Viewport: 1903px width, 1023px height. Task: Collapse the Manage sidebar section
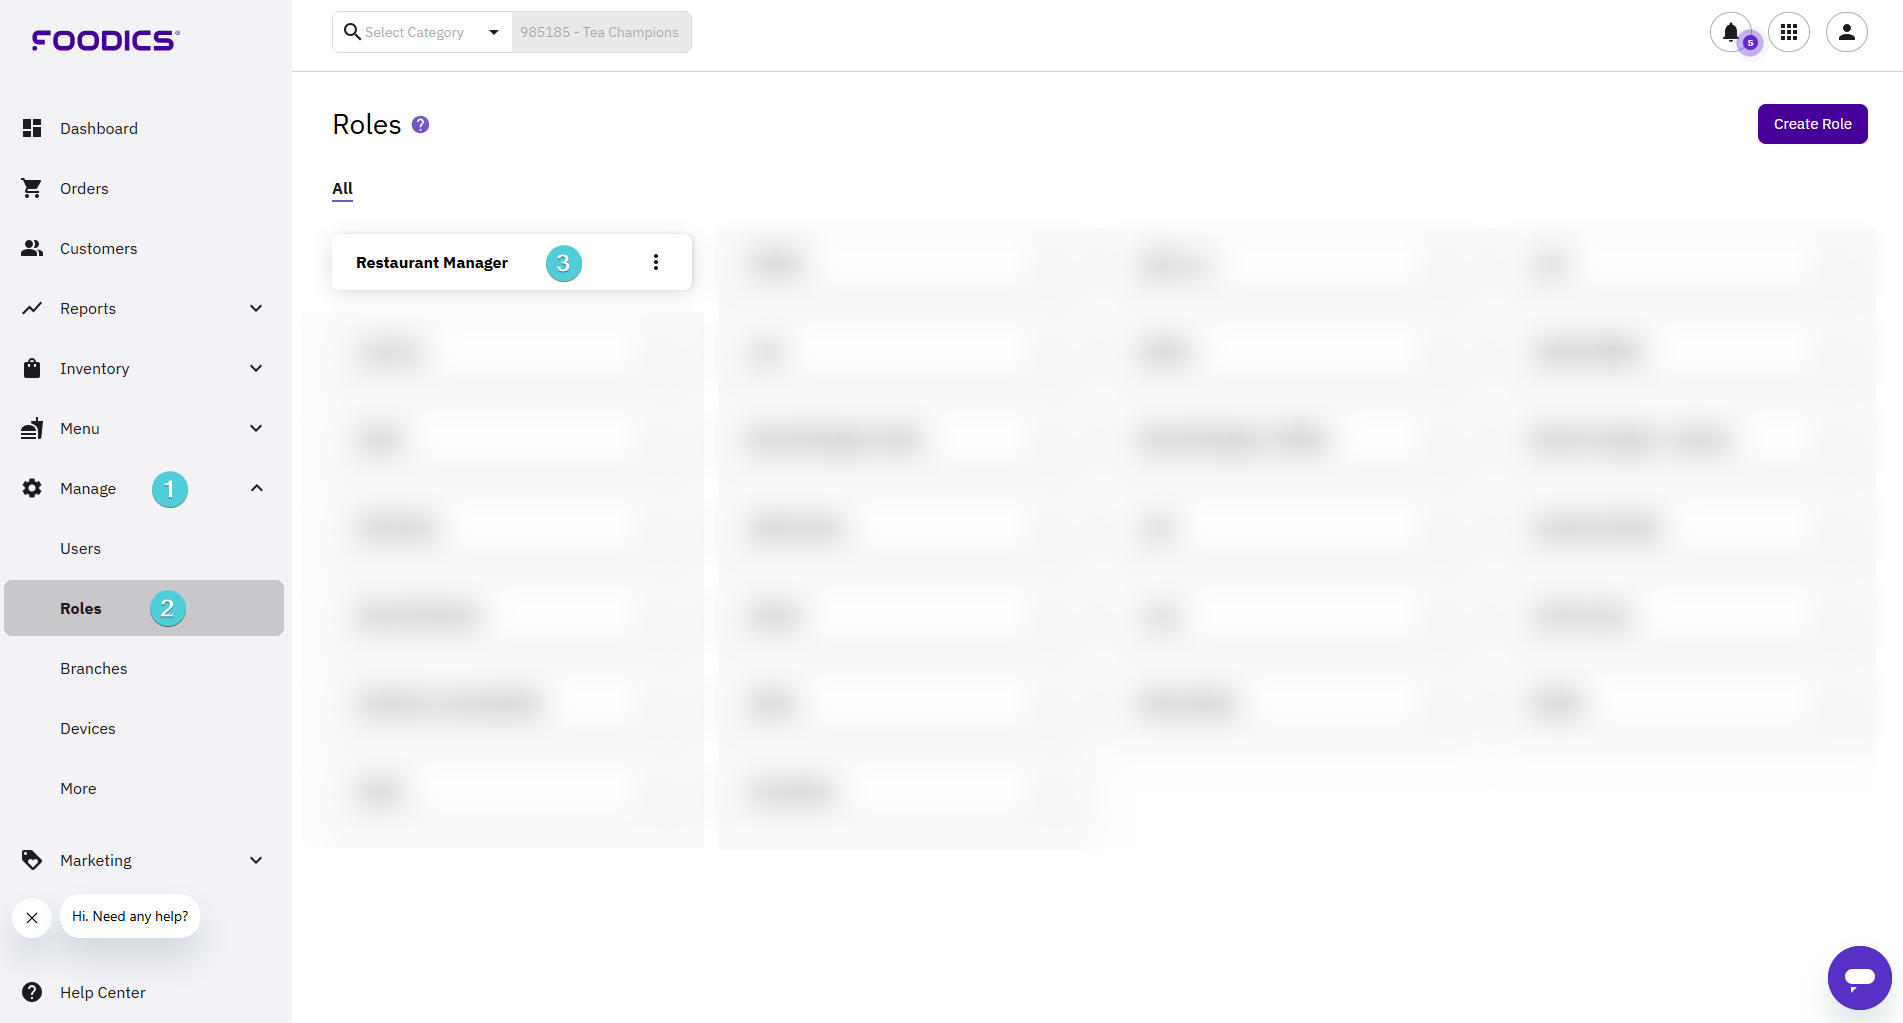256,488
